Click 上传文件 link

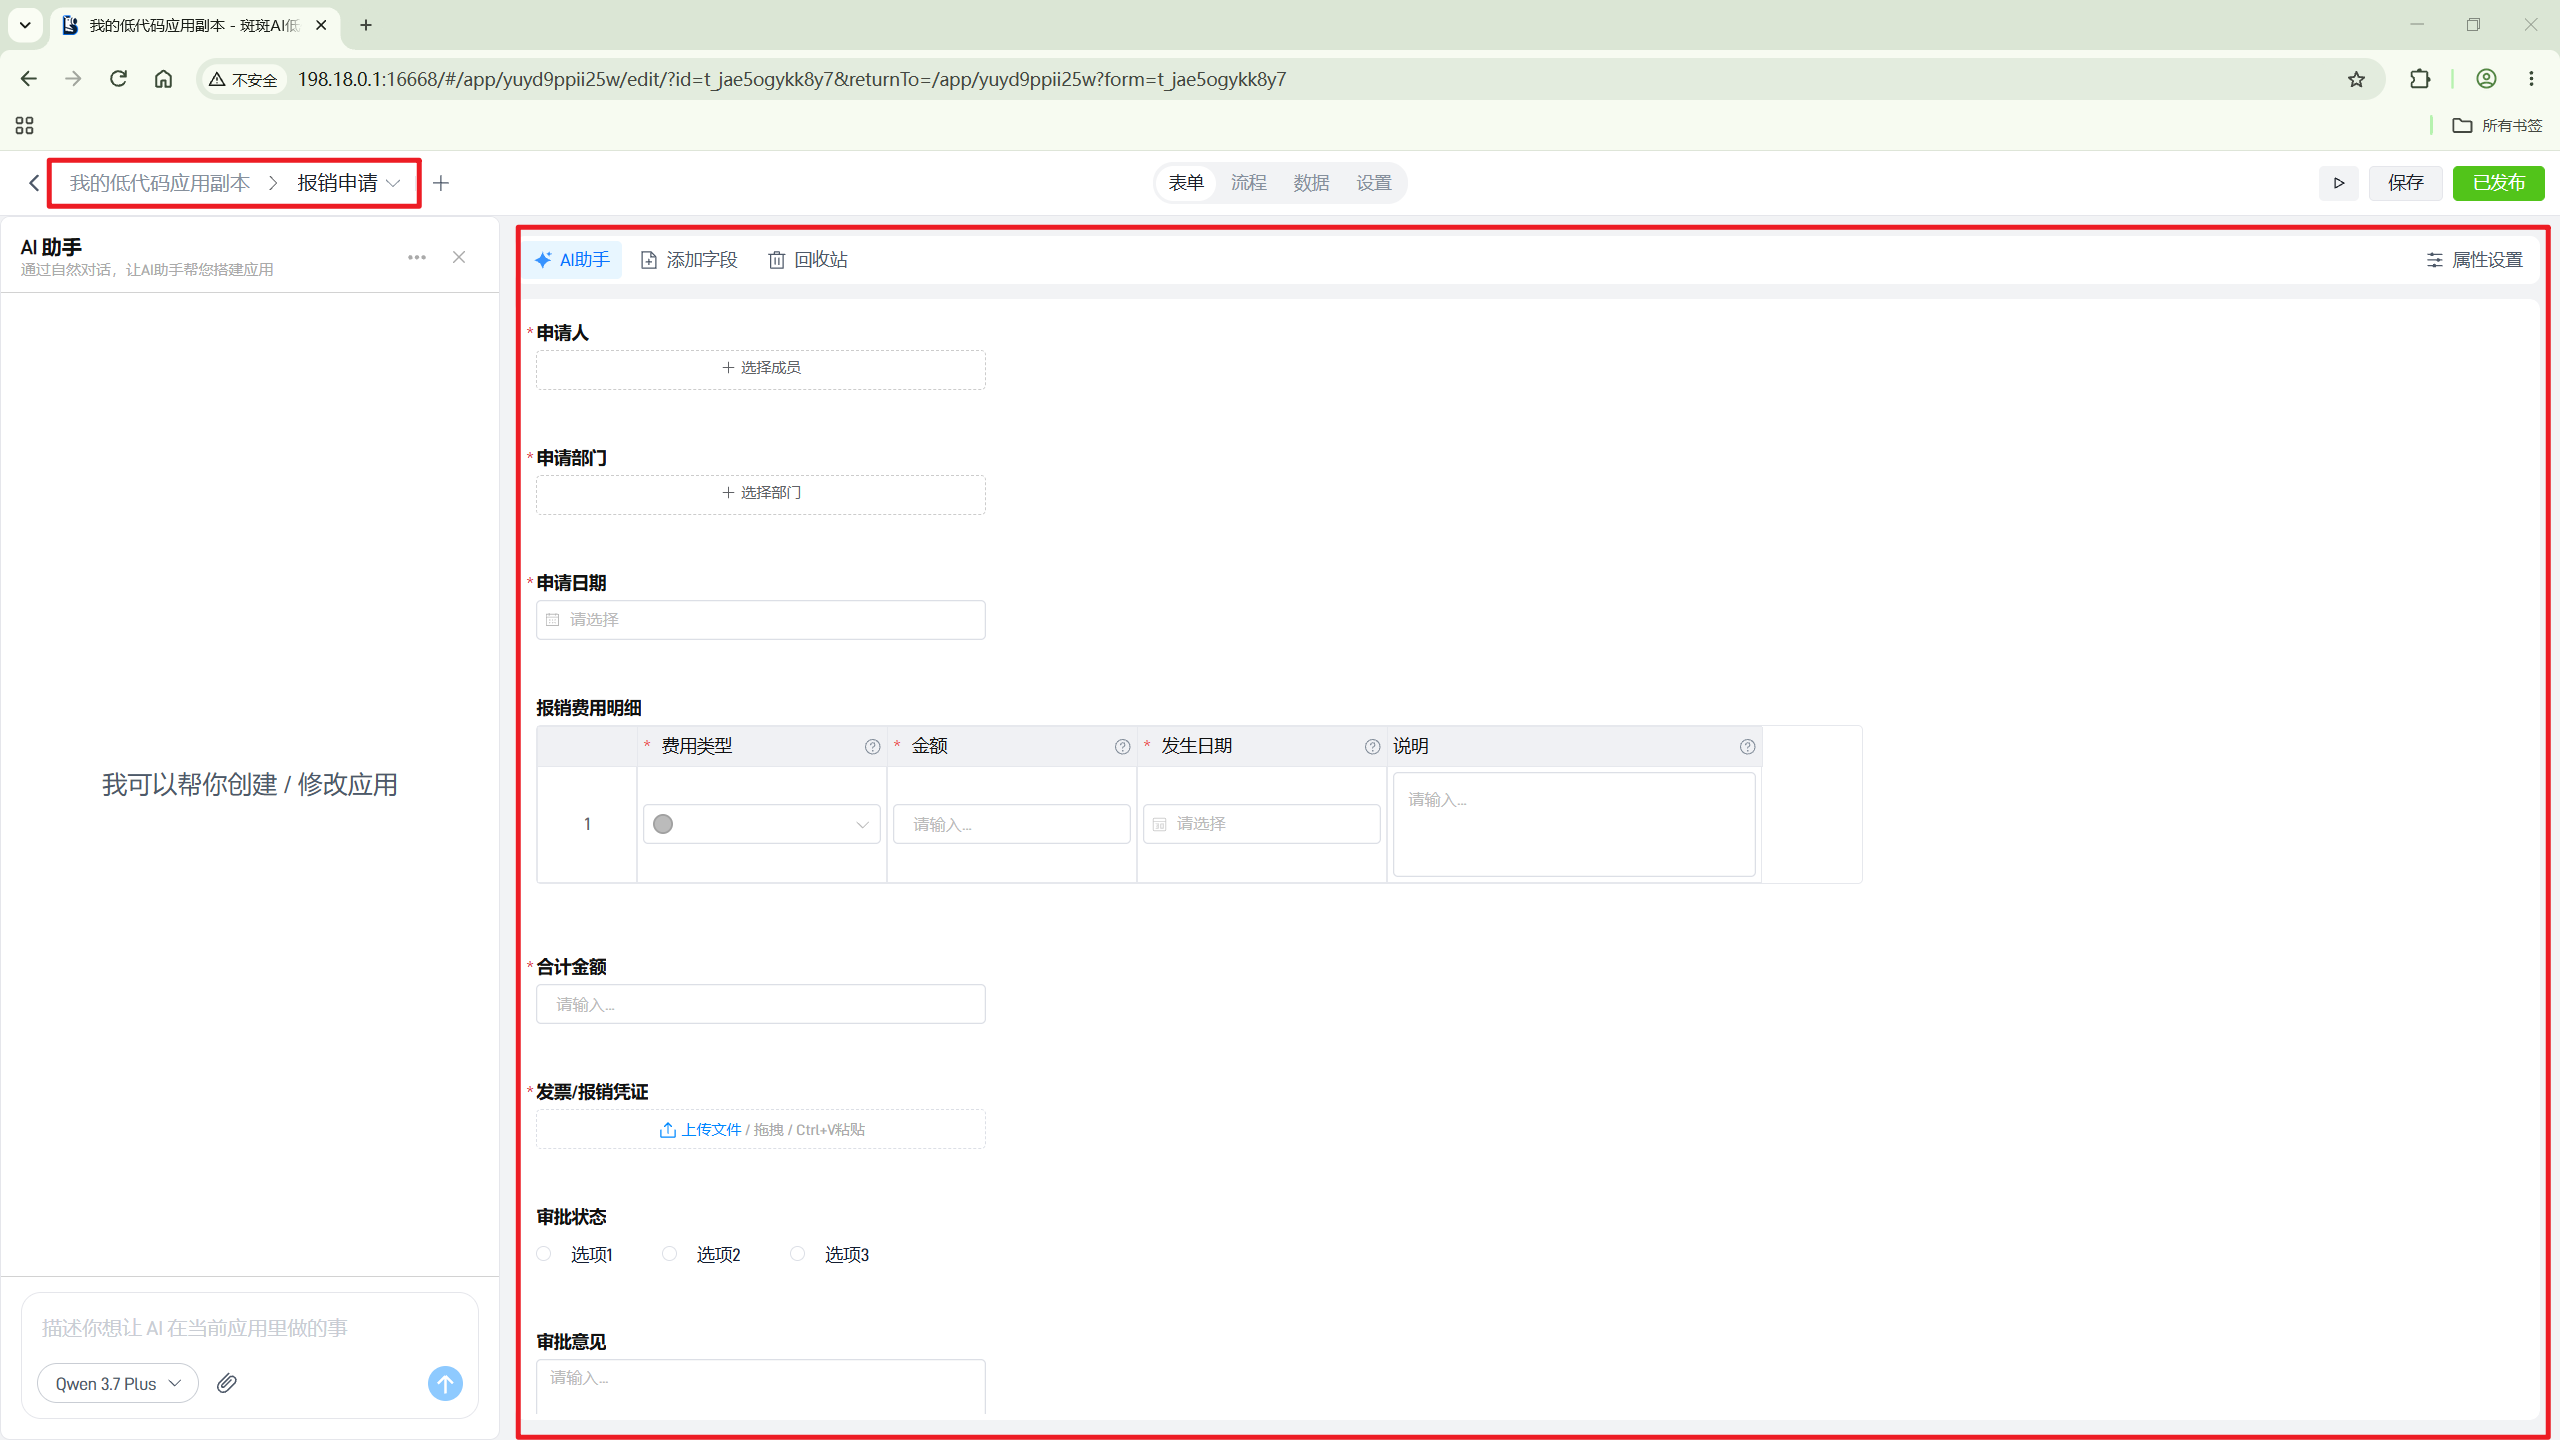point(701,1129)
